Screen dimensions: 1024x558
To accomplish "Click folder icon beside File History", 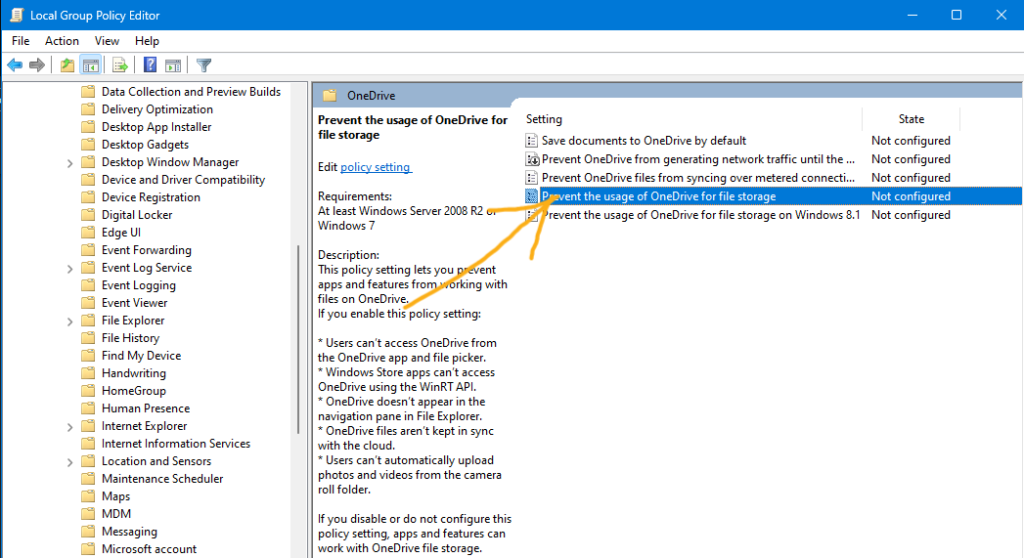I will pos(88,338).
